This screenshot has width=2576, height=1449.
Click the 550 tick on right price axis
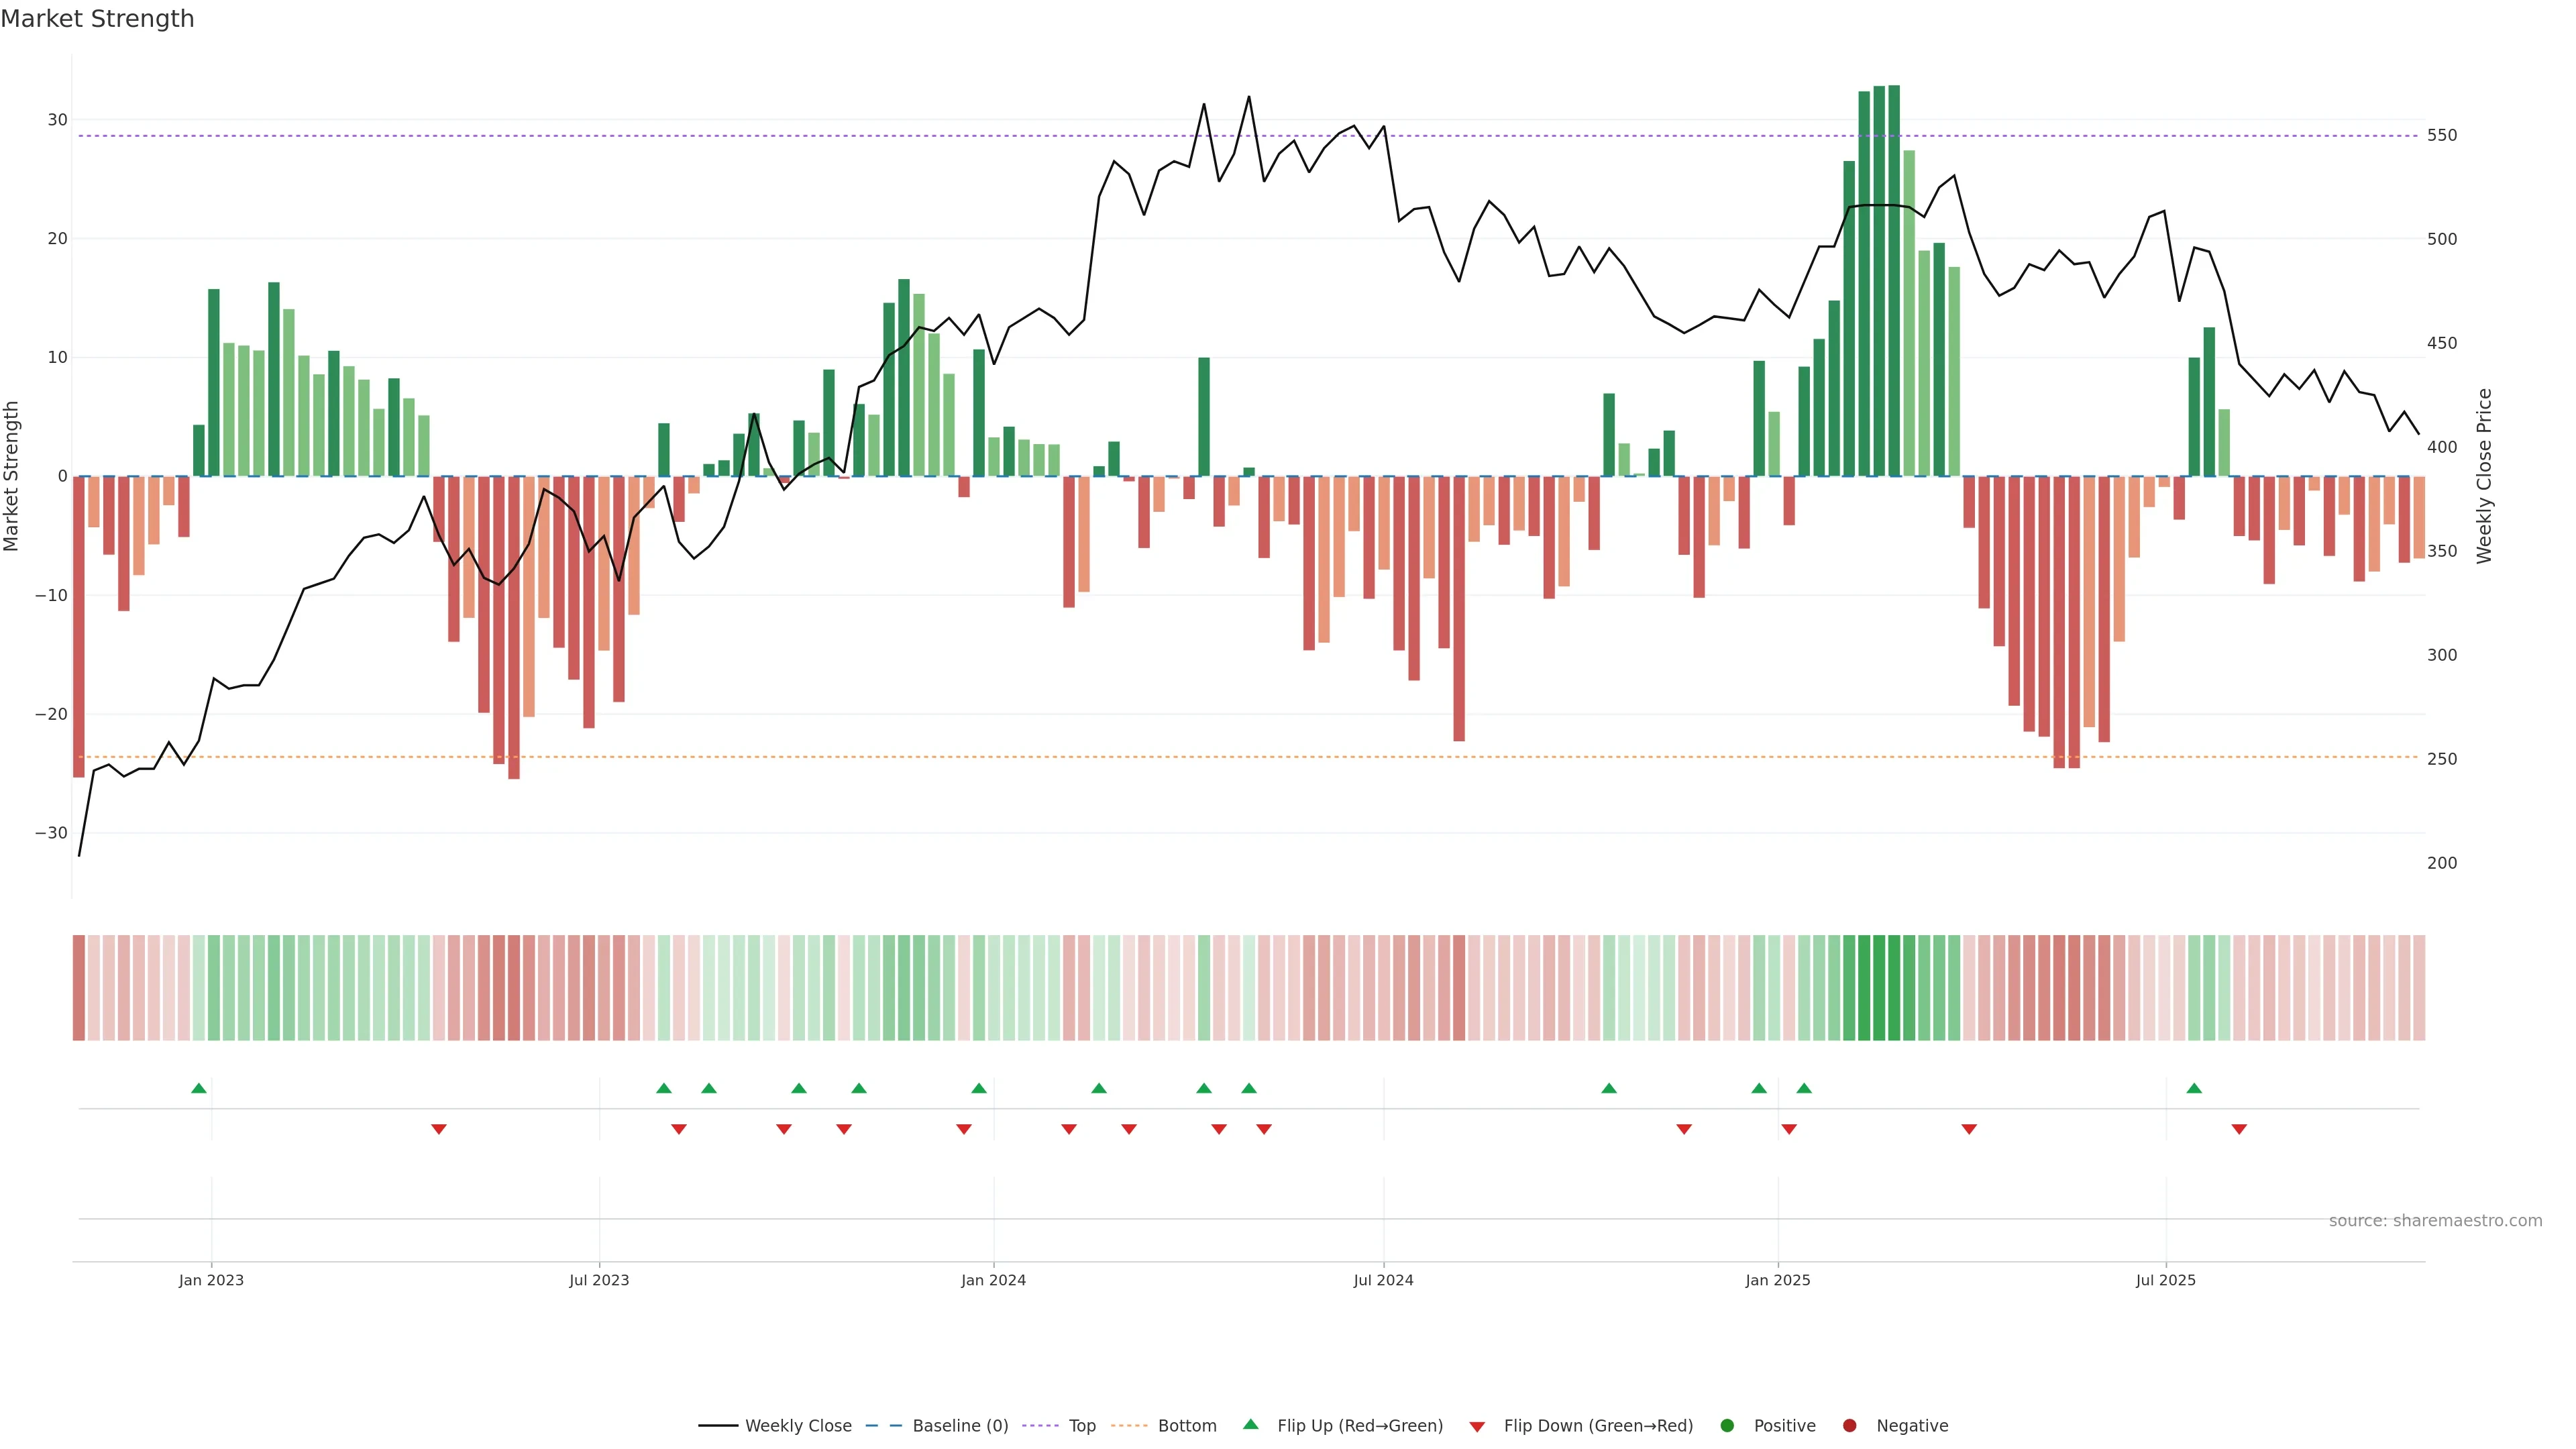coord(2442,135)
